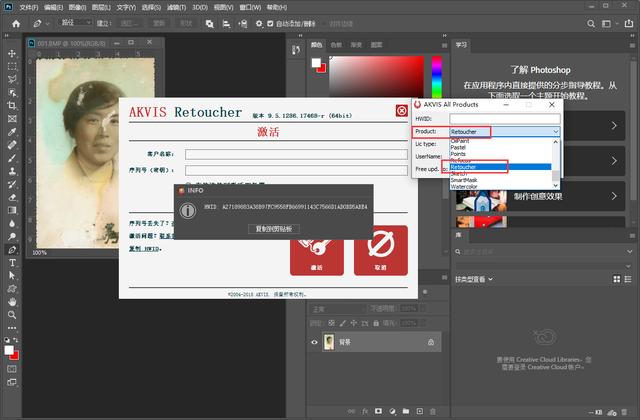
Task: Open the workspace switcher icon at top right
Action: tap(607, 24)
